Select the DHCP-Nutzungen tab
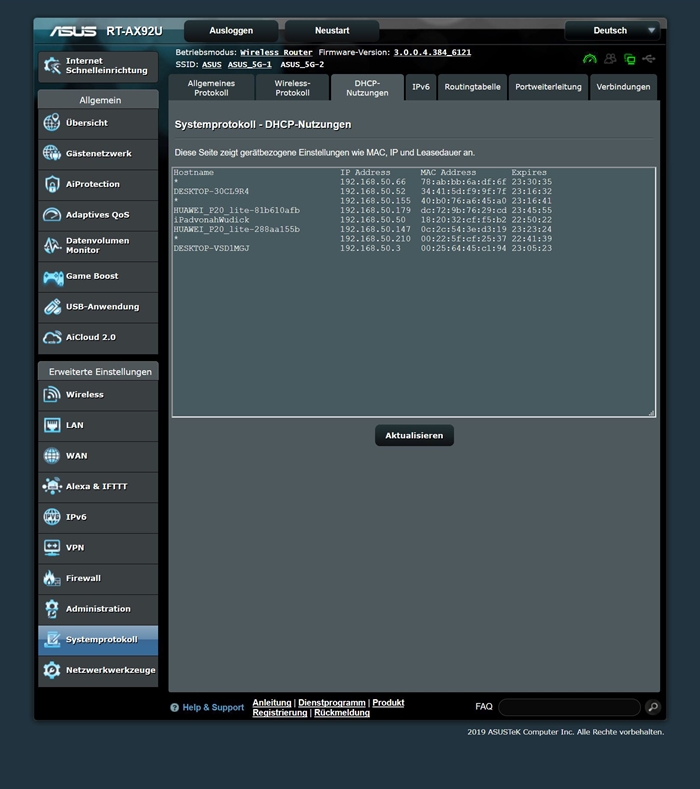700x789 pixels. pyautogui.click(x=367, y=88)
